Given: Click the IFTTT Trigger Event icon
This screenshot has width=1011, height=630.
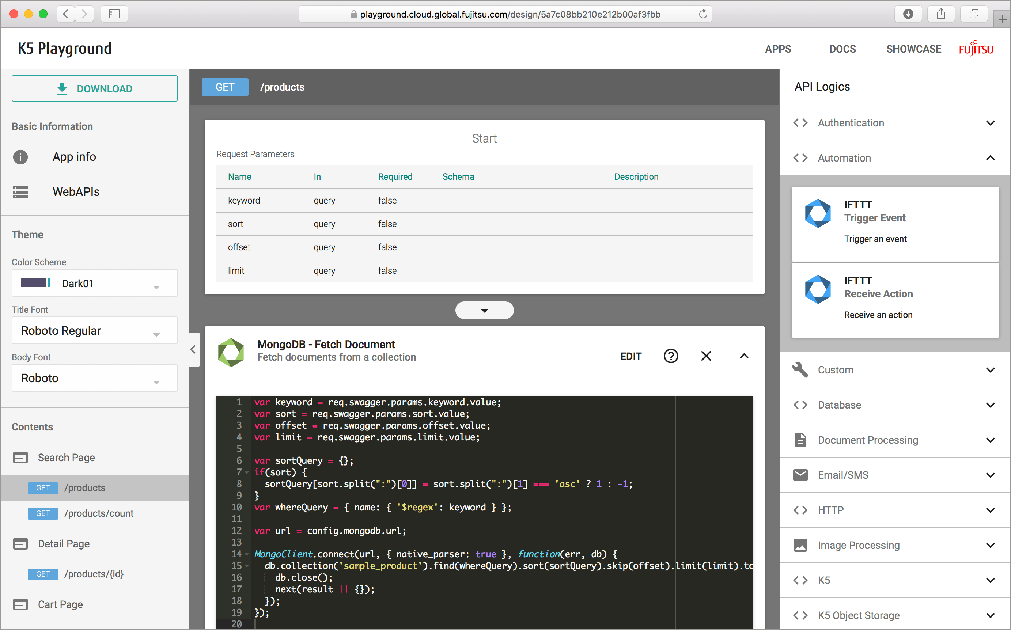Looking at the screenshot, I should click(x=818, y=213).
